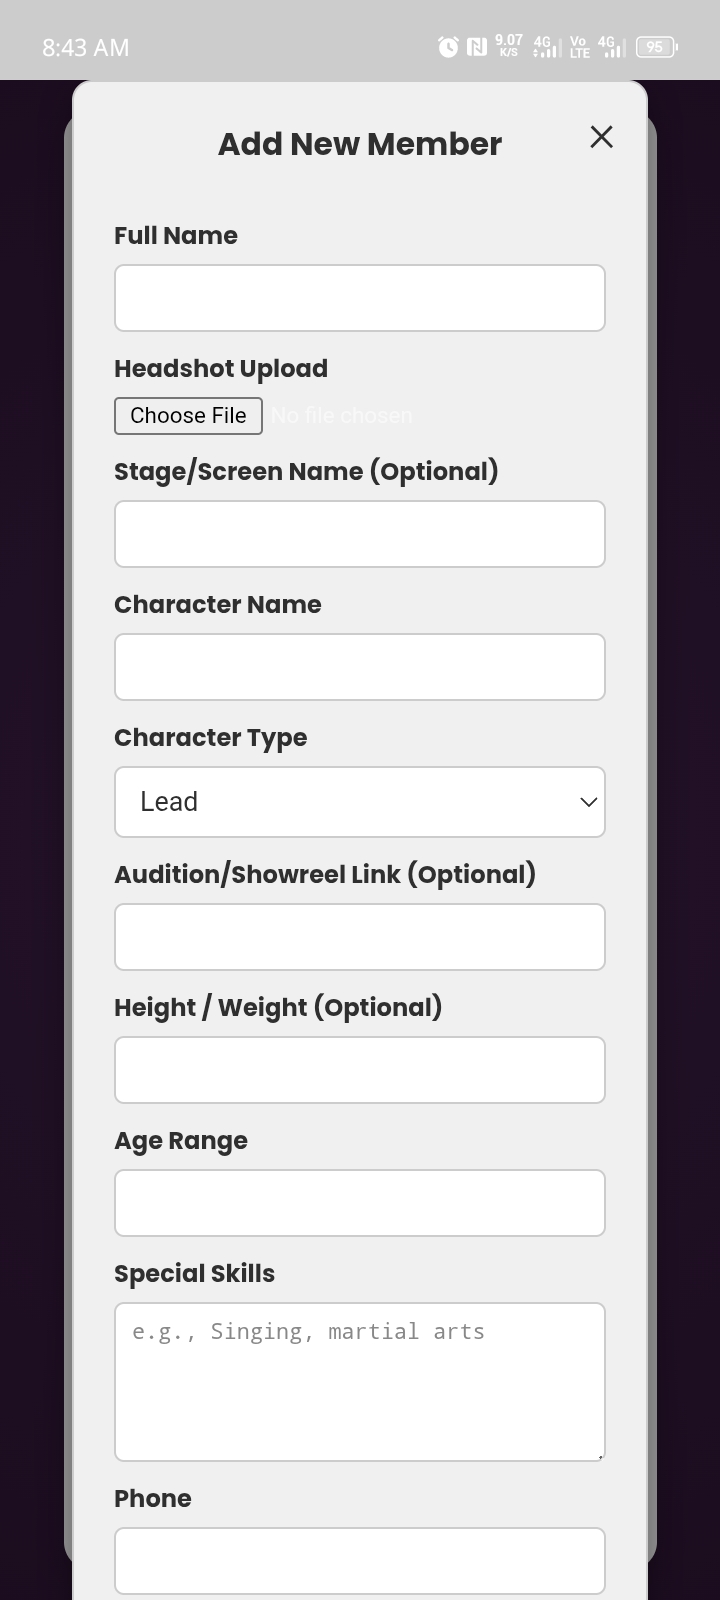The image size is (720, 1600).
Task: Tap the 4G signal strength icon
Action: pos(545,46)
